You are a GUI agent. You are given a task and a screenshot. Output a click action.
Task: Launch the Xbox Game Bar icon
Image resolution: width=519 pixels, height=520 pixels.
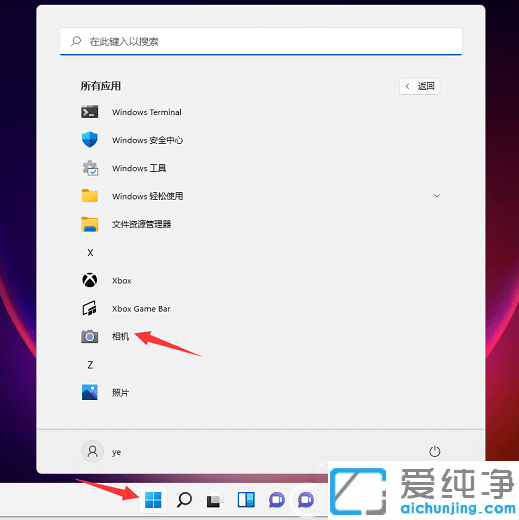[90, 308]
